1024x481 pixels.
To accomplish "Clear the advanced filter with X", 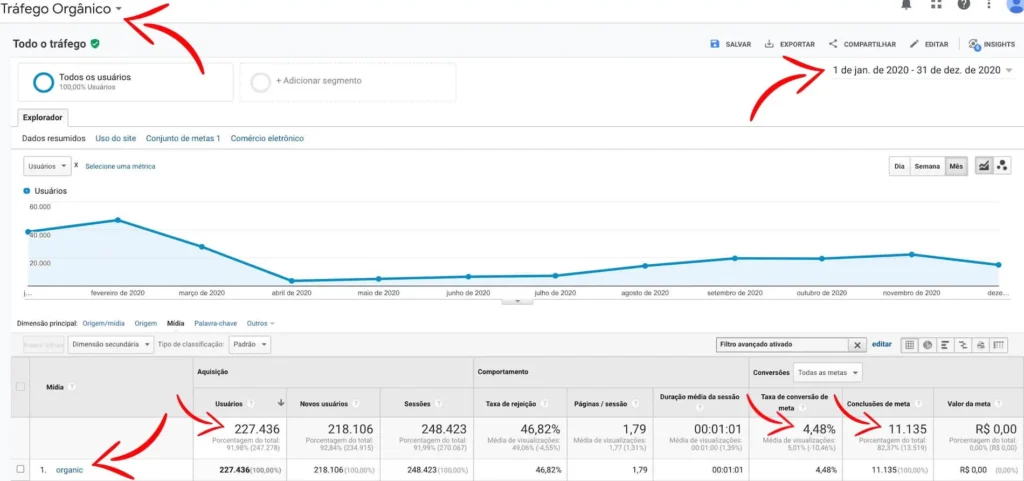I will [857, 345].
